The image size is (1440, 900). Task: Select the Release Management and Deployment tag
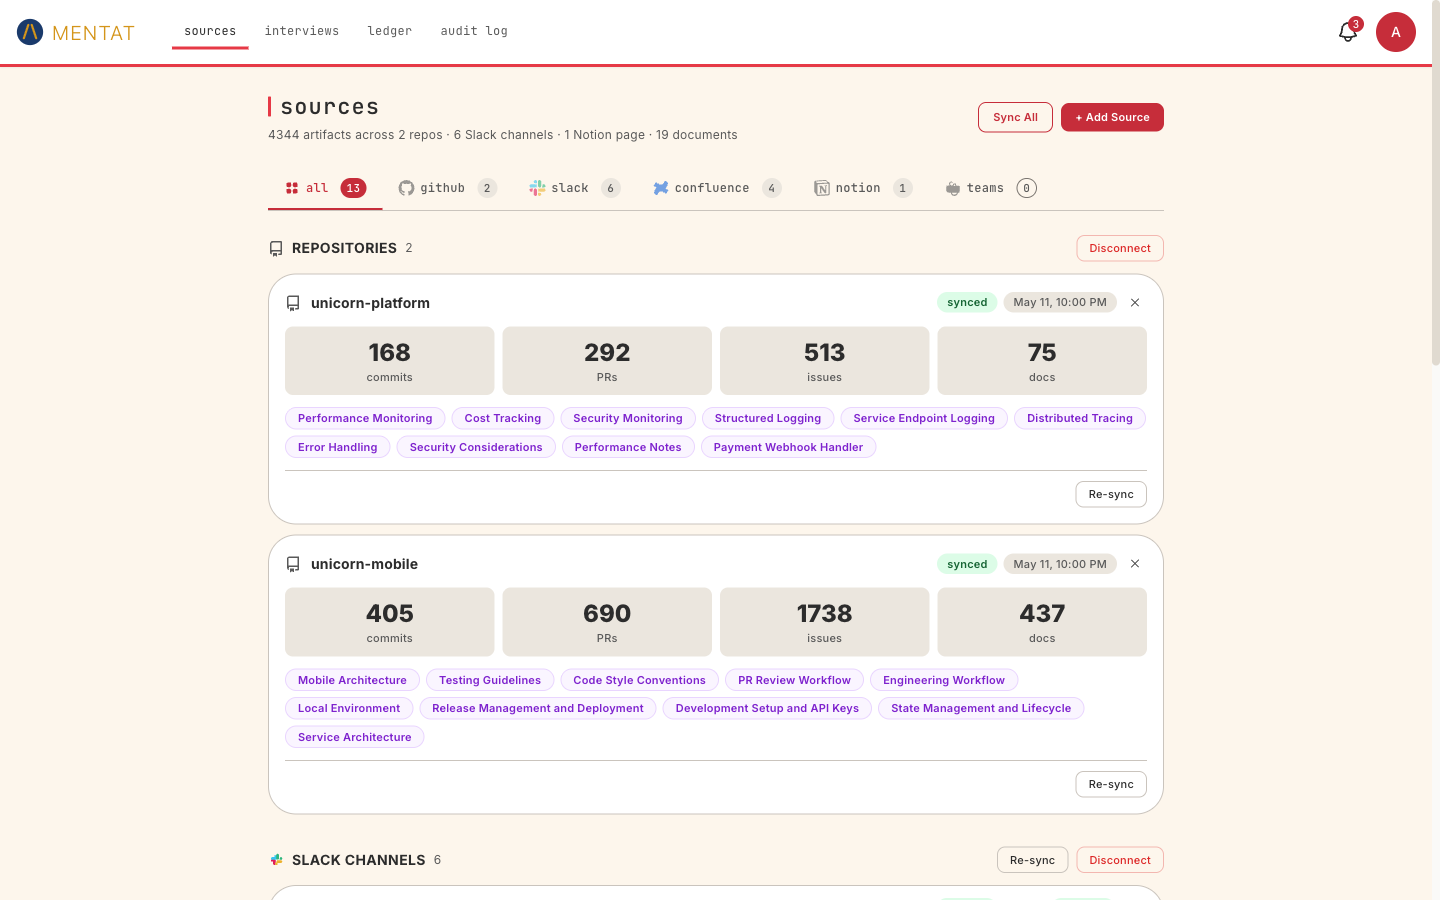click(538, 708)
